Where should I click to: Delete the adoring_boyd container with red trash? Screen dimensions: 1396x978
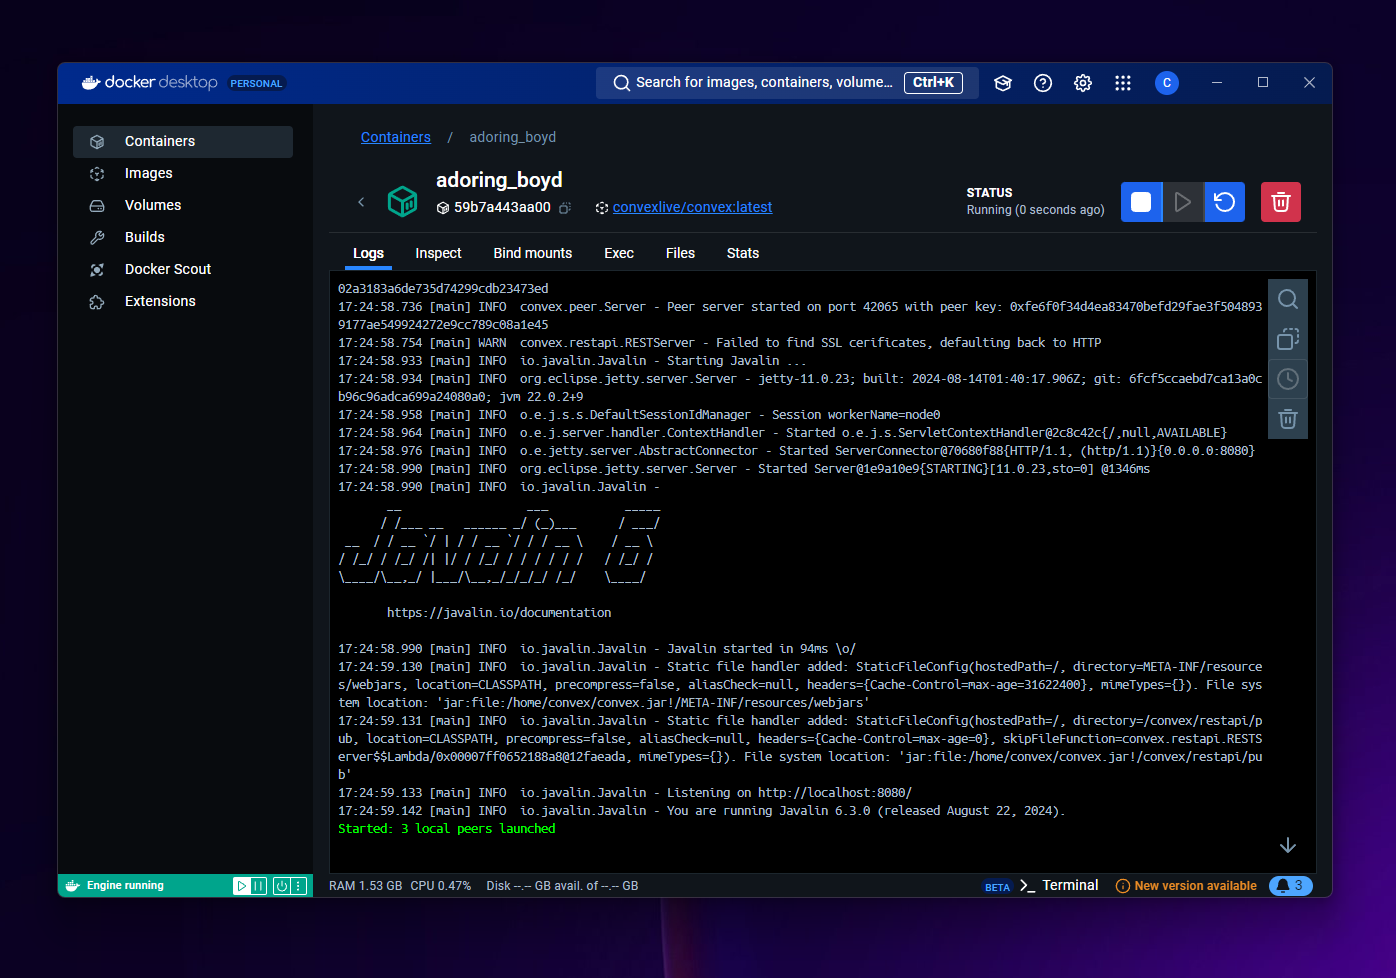click(1281, 202)
